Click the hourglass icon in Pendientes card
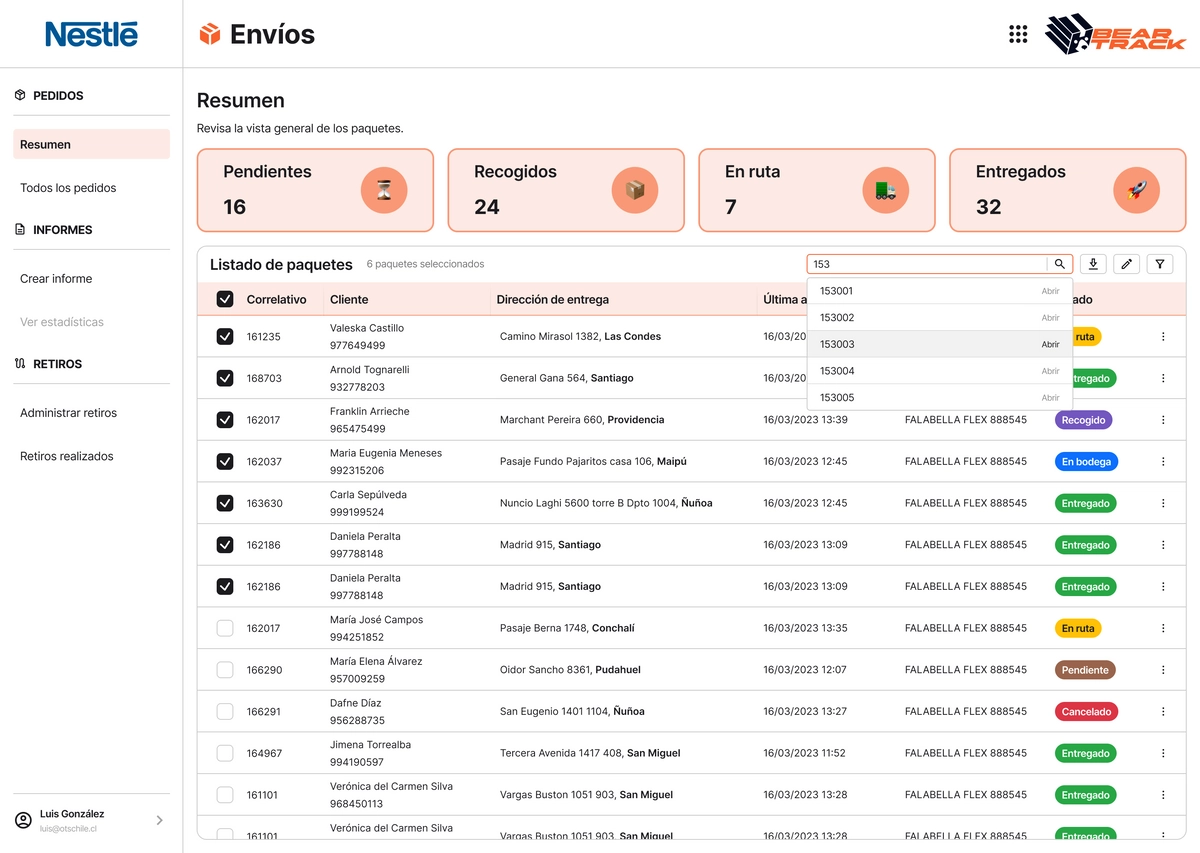This screenshot has width=1200, height=853. 384,190
